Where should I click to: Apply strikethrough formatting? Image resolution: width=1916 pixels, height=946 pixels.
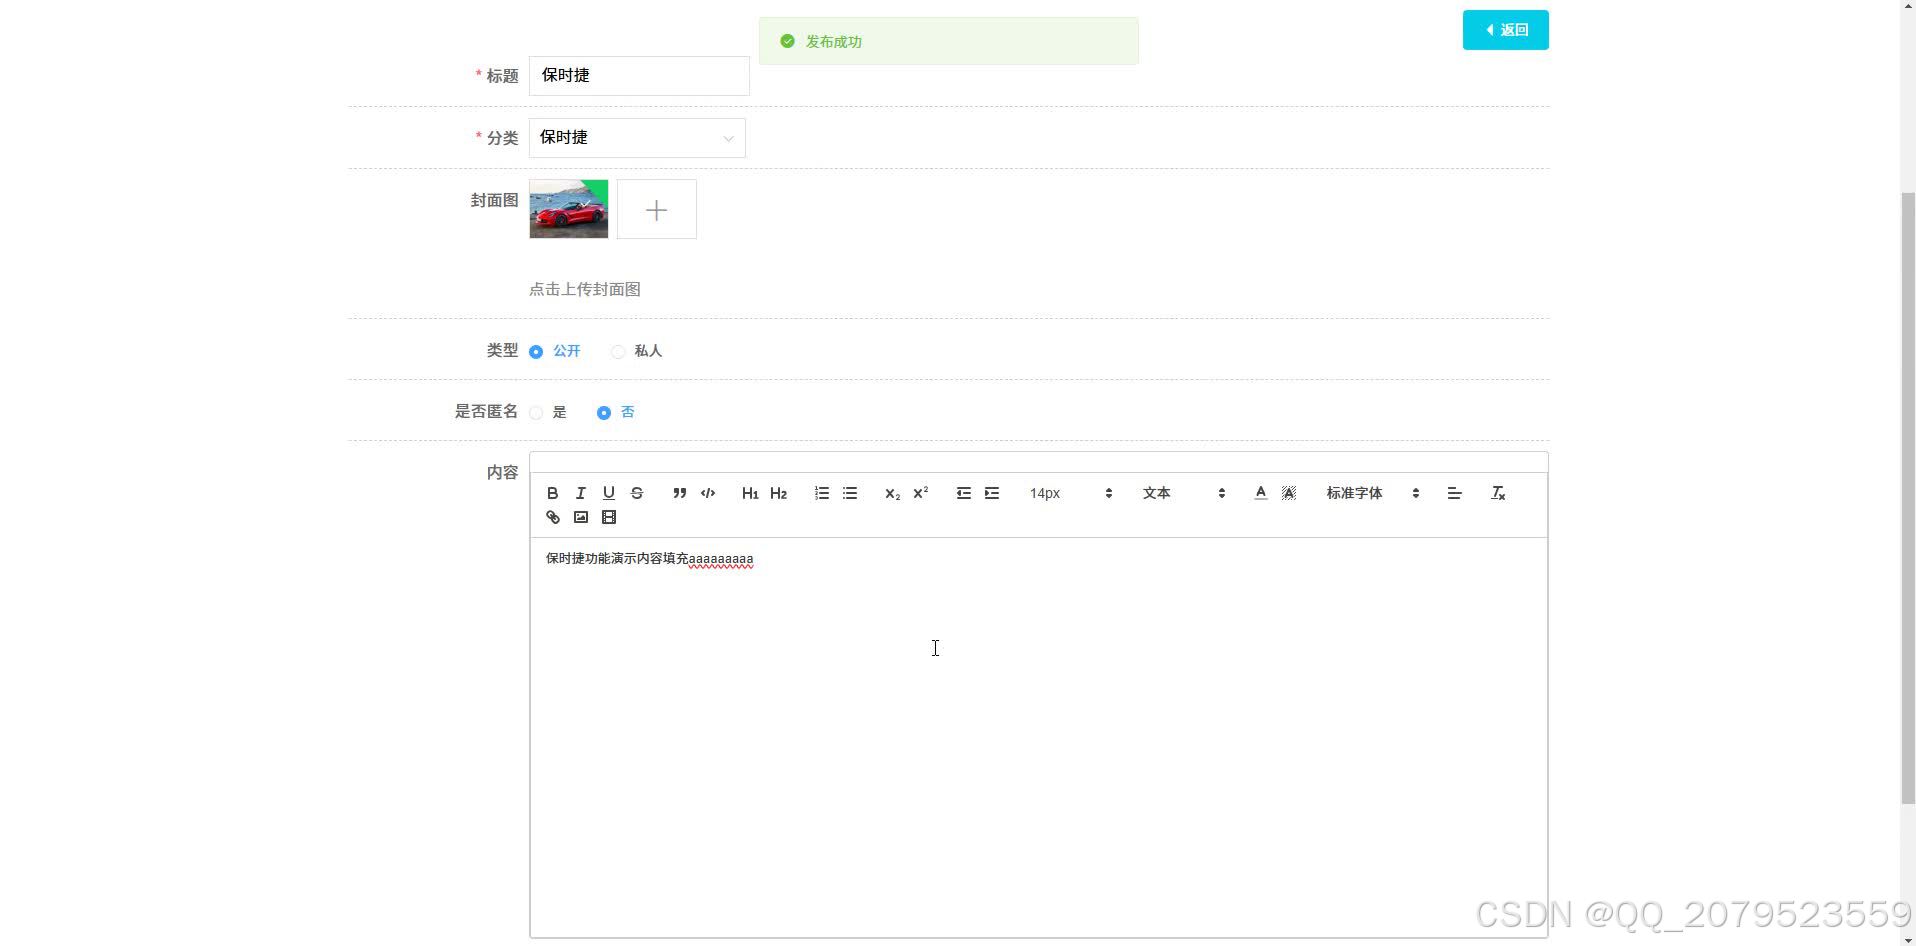pos(636,493)
